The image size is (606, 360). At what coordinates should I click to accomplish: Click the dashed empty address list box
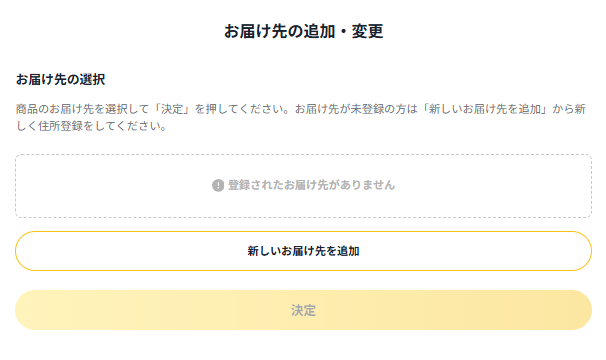coord(303,186)
